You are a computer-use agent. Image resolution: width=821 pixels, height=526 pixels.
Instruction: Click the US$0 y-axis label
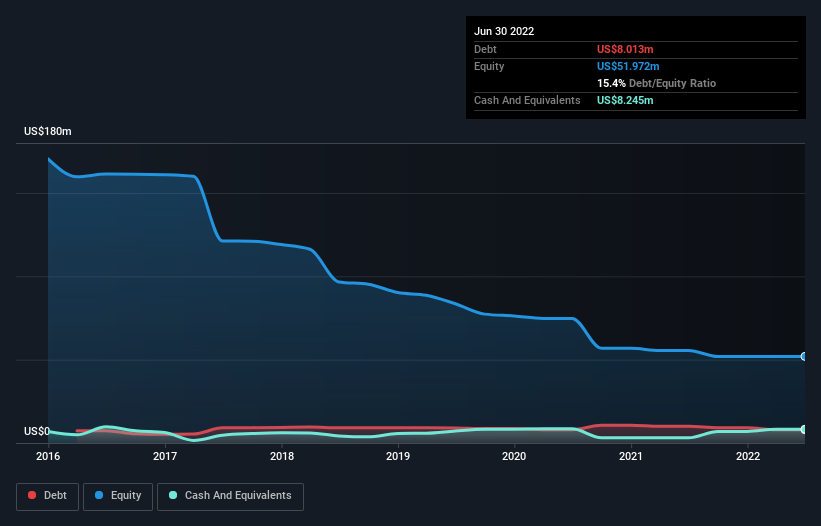tap(37, 431)
